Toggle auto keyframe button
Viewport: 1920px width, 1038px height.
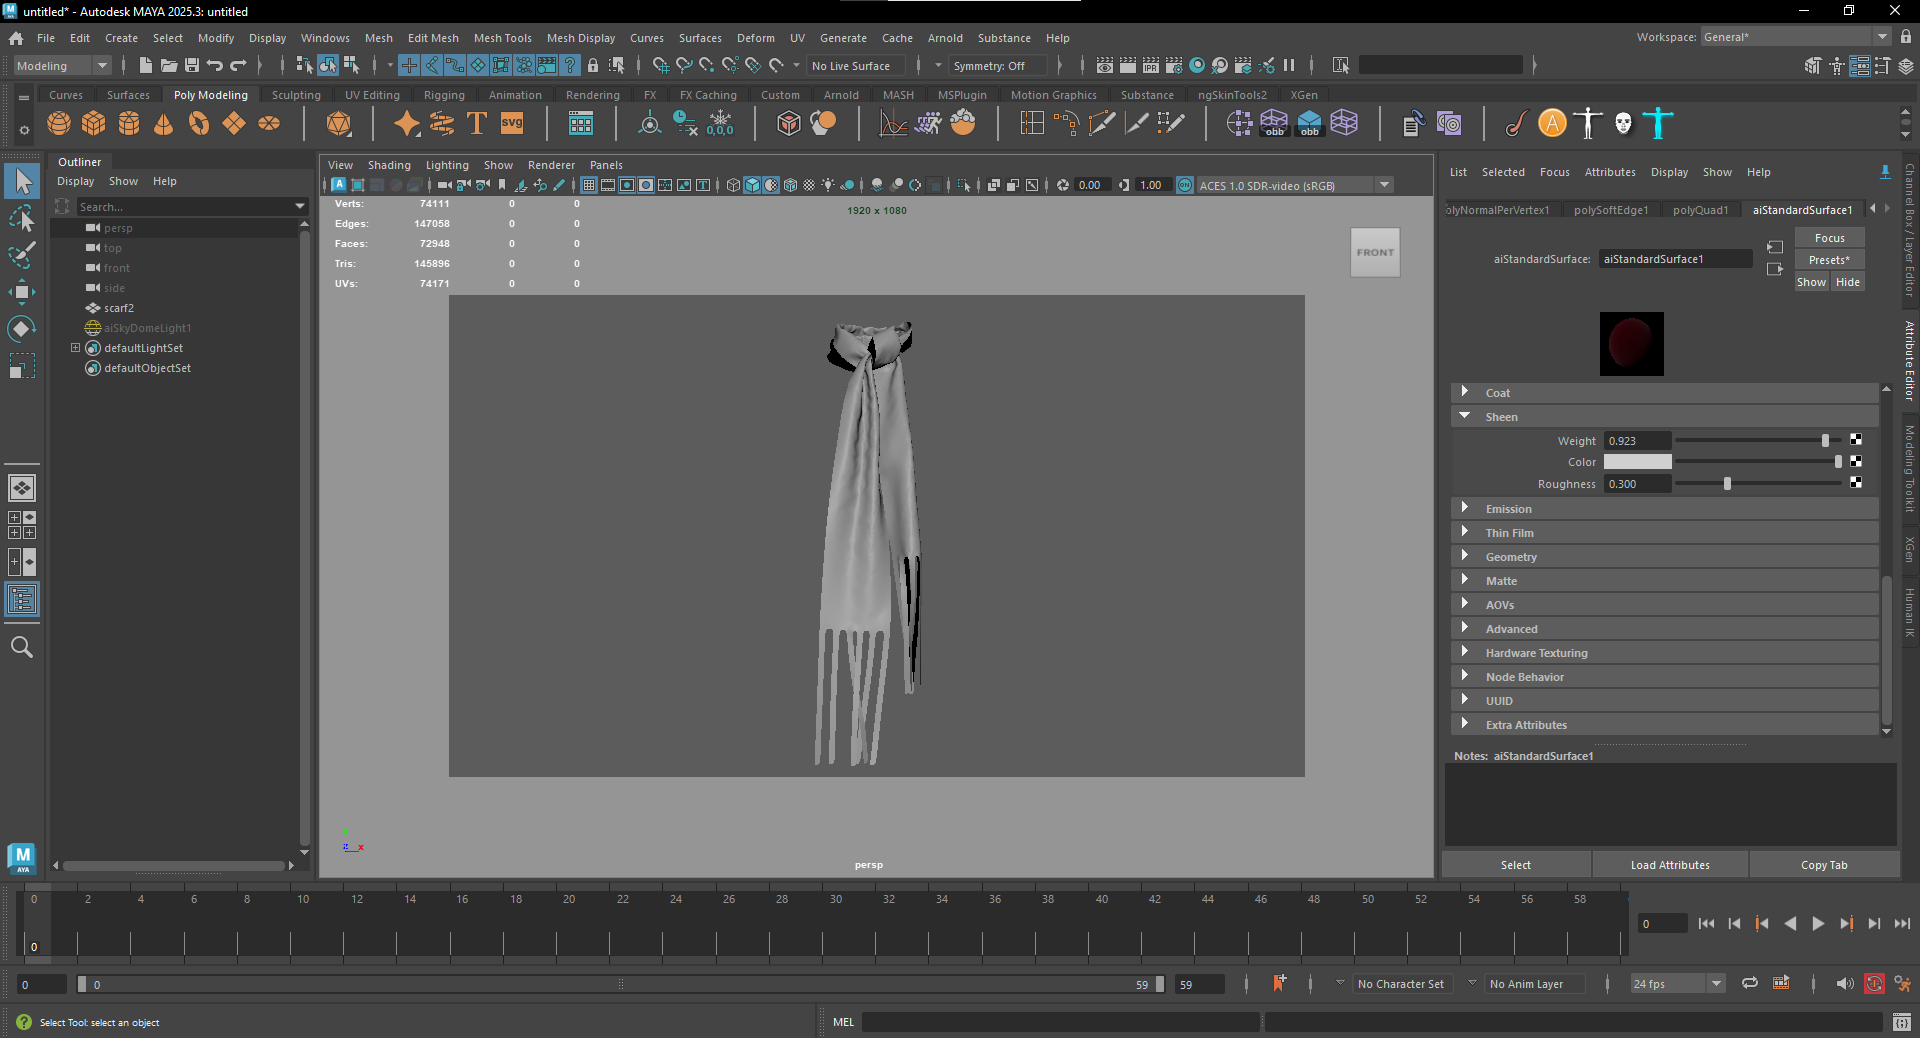click(x=1874, y=984)
